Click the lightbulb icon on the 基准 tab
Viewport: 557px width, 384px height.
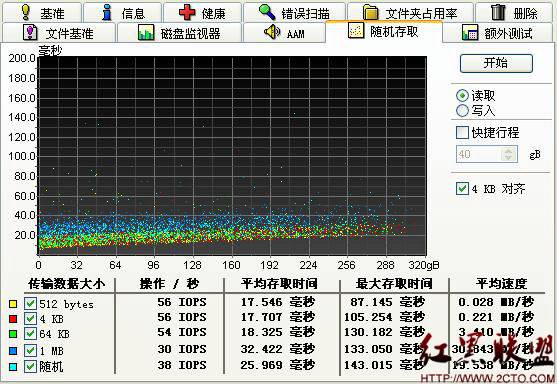[x=25, y=12]
